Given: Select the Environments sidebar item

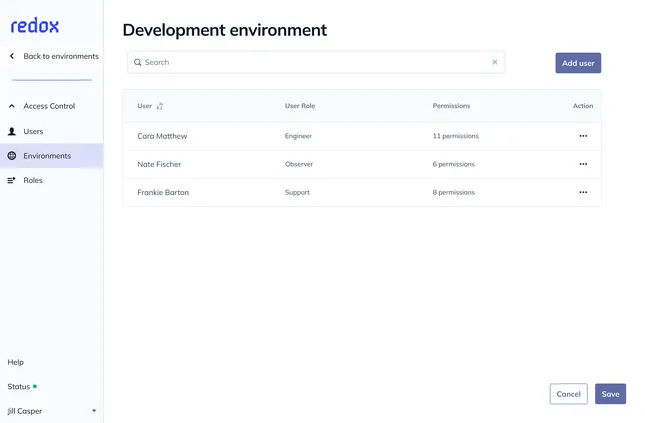Looking at the screenshot, I should point(51,156).
